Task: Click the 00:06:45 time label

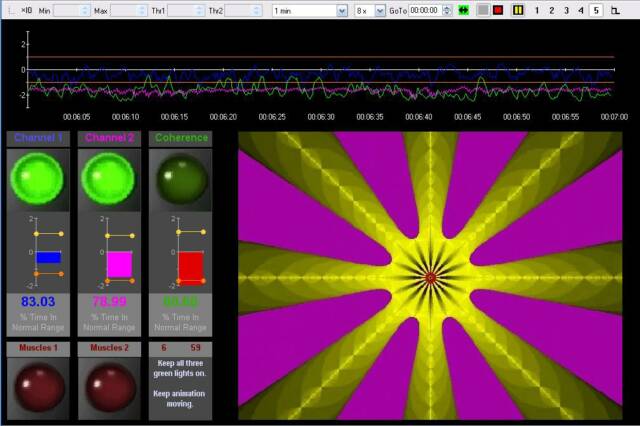Action: tap(467, 117)
